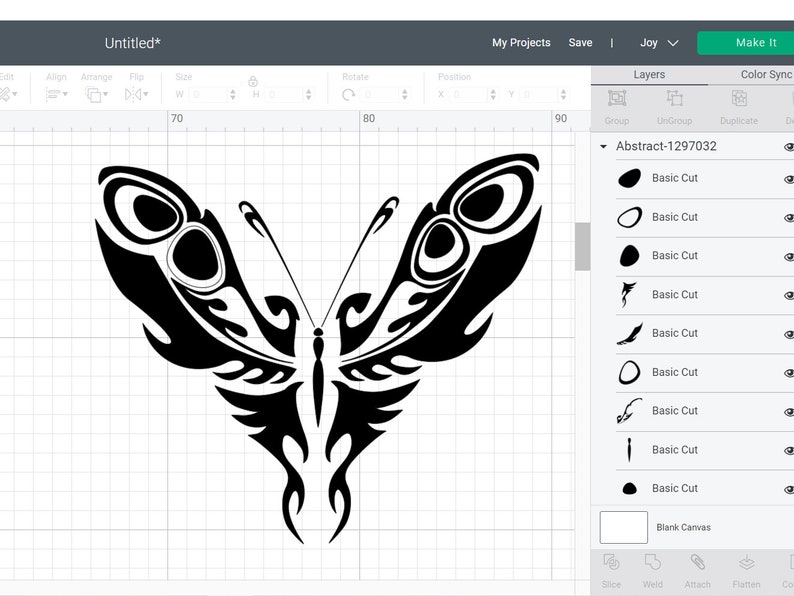Switch to the Layers tab

(649, 75)
